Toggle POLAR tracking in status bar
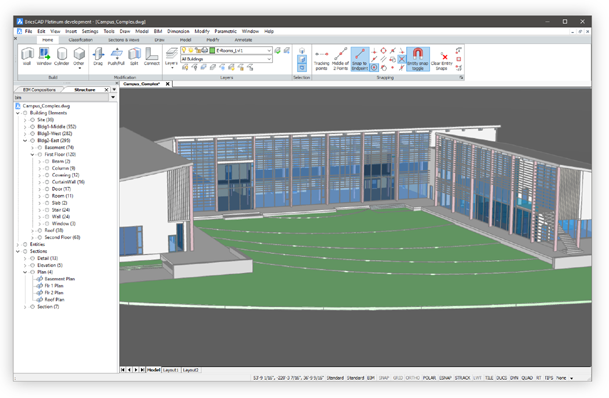Image resolution: width=609 pixels, height=398 pixels. pyautogui.click(x=429, y=378)
